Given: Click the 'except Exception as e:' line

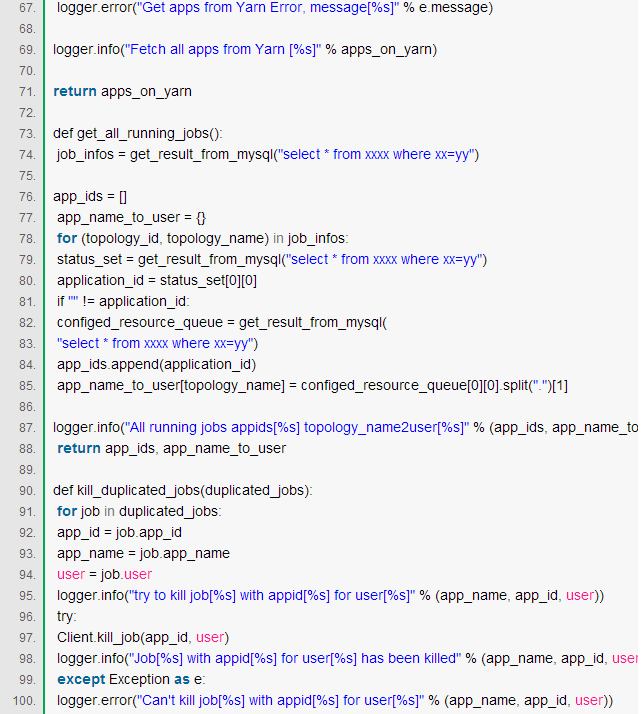Looking at the screenshot, I should (131, 679).
